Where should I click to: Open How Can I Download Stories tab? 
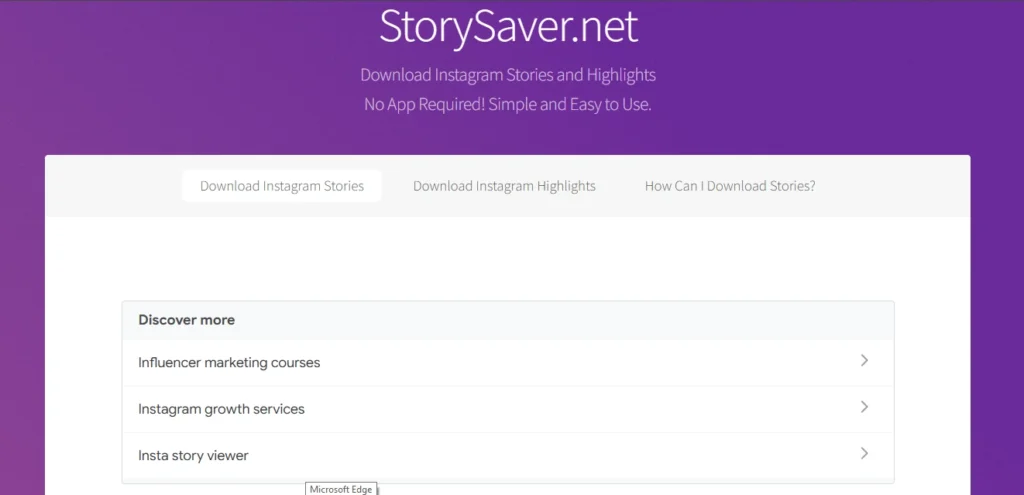click(730, 186)
